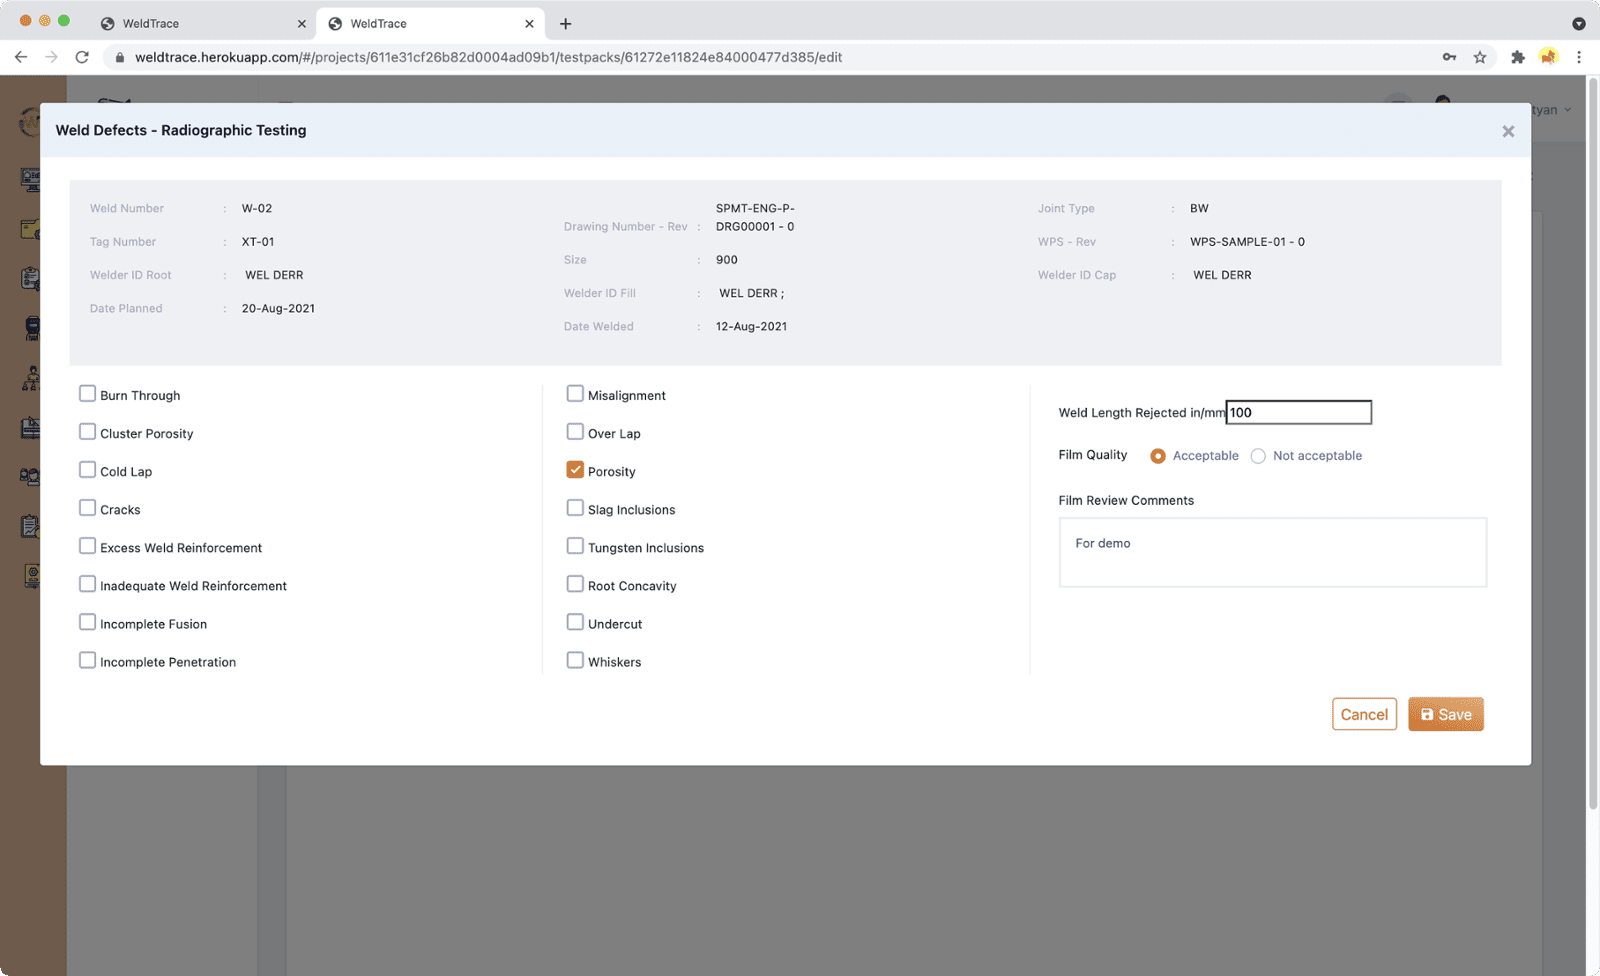Close the first WeldTrace tab
Image resolution: width=1600 pixels, height=976 pixels.
click(301, 24)
